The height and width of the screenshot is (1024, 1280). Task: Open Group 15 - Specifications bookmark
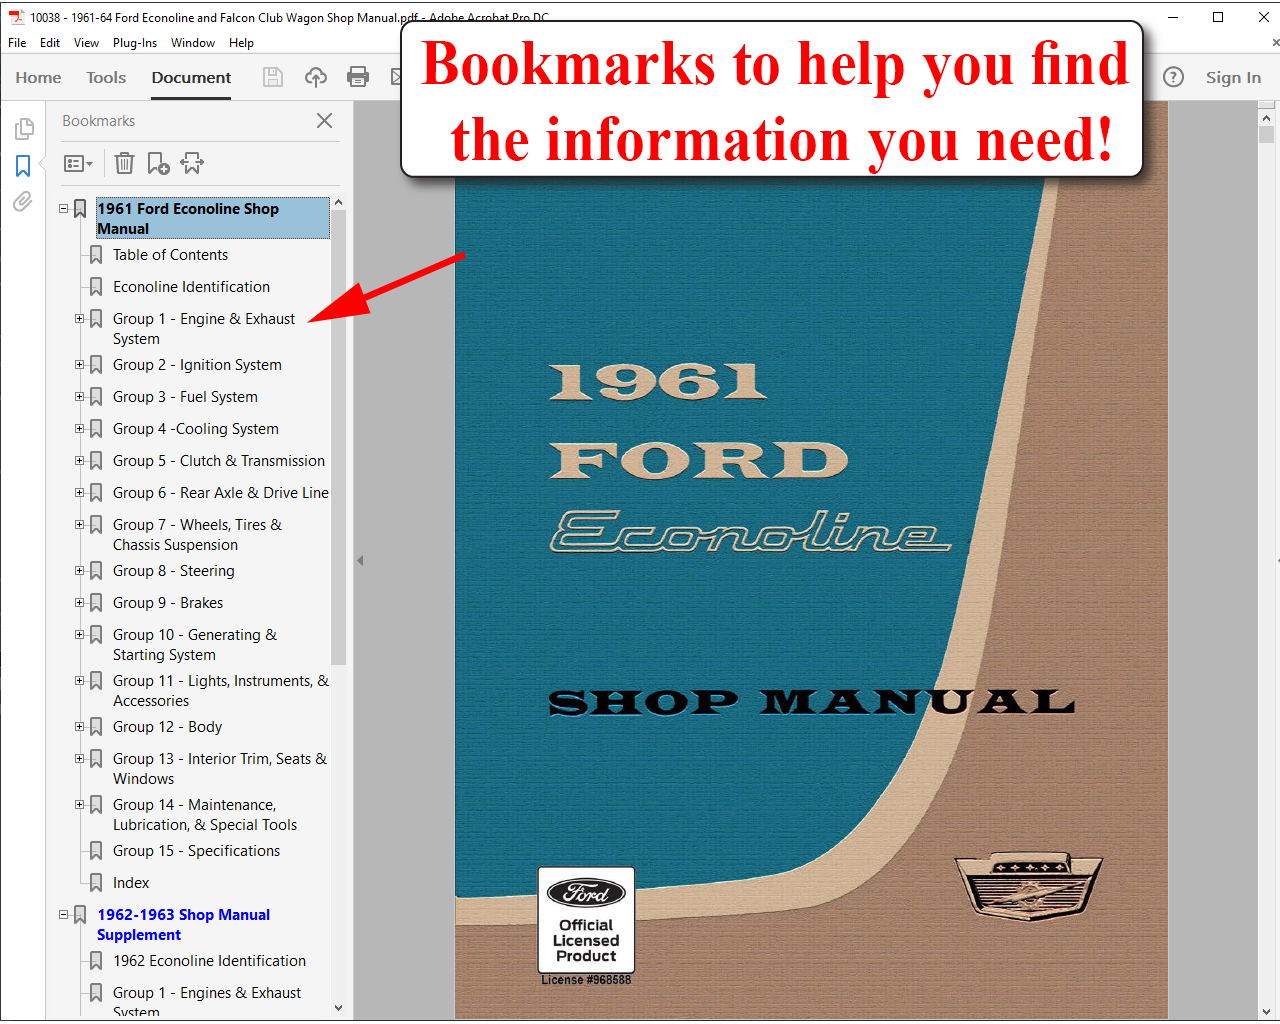[196, 851]
